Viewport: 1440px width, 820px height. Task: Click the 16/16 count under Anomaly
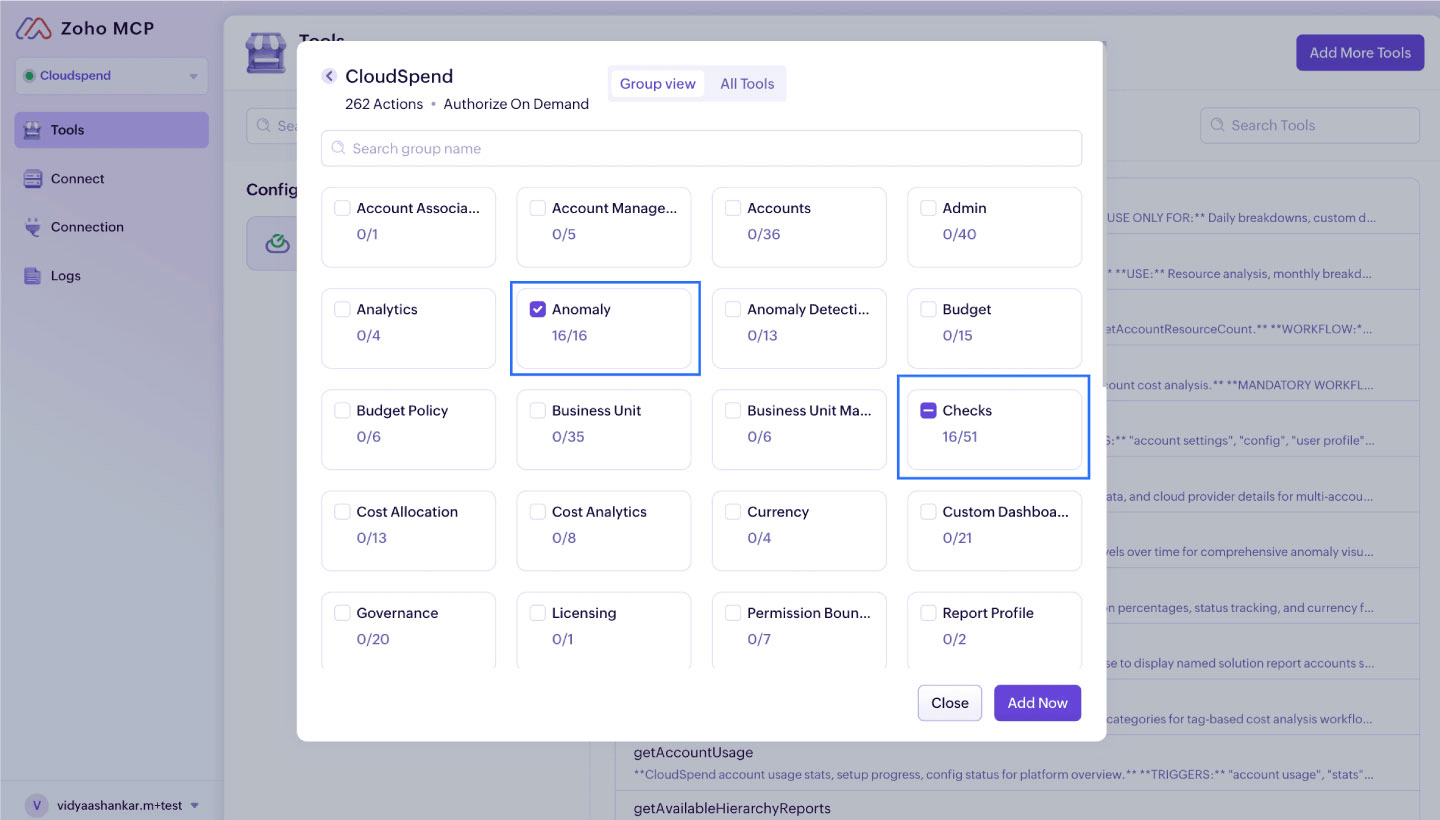(569, 336)
